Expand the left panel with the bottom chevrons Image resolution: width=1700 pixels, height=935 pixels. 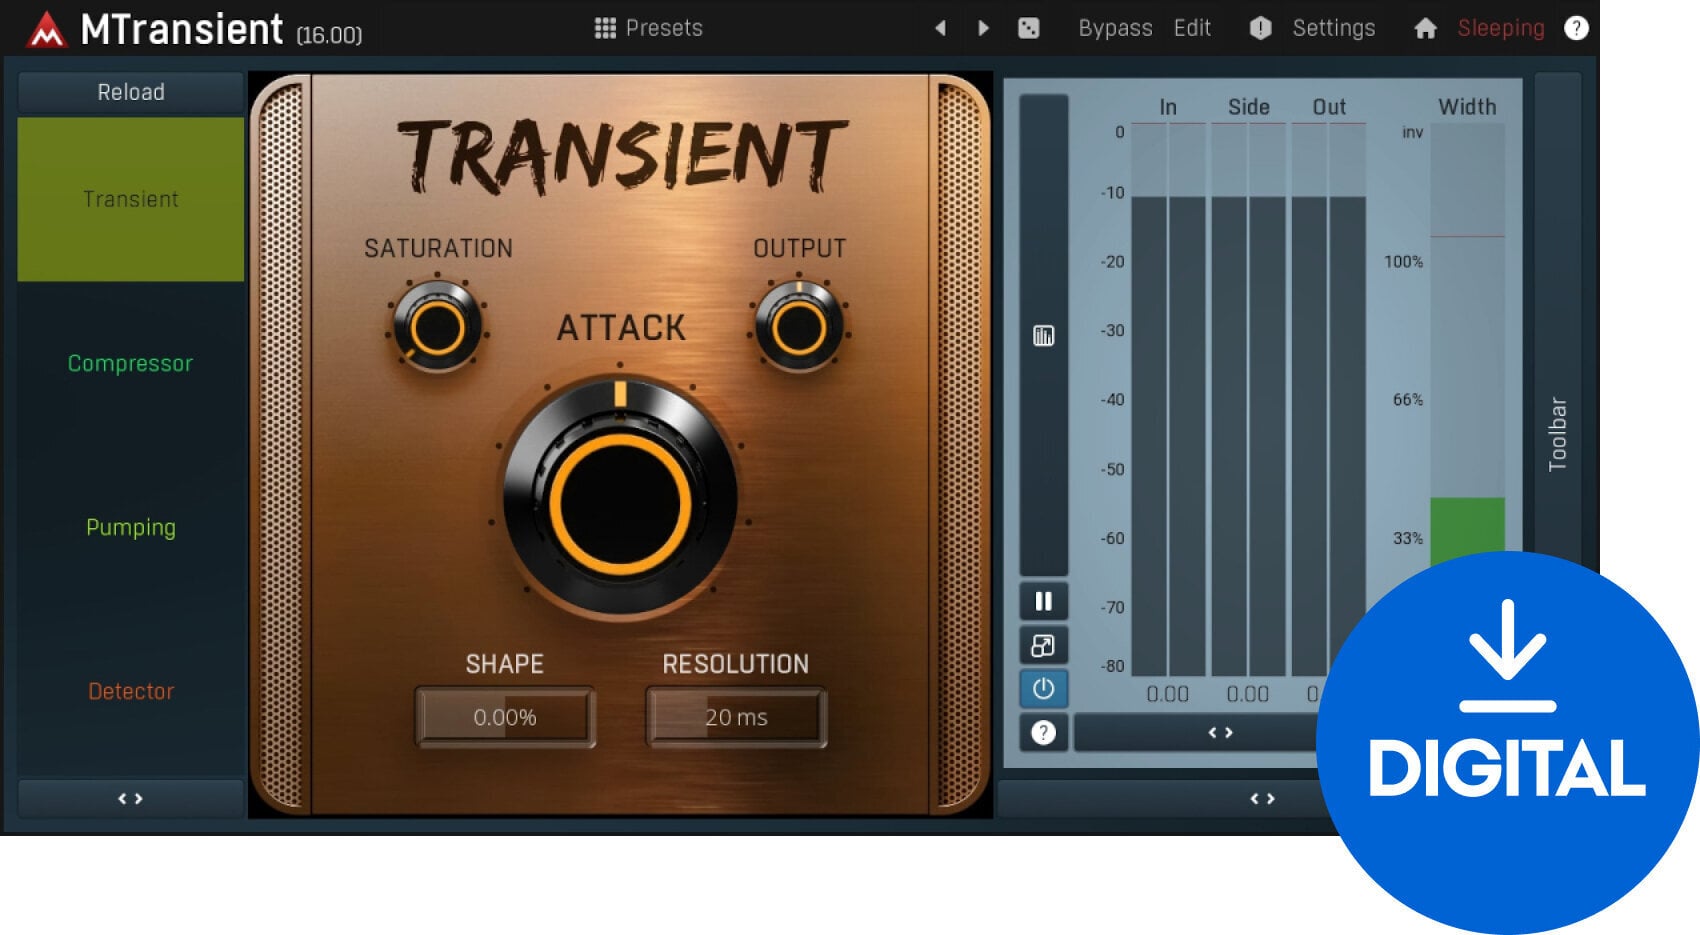tap(129, 798)
